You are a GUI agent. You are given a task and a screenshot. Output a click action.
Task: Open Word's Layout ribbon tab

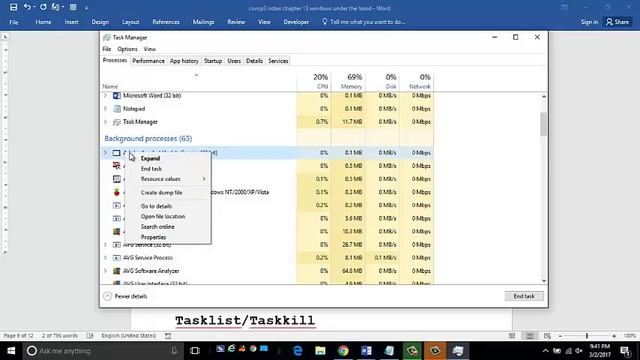[x=131, y=22]
